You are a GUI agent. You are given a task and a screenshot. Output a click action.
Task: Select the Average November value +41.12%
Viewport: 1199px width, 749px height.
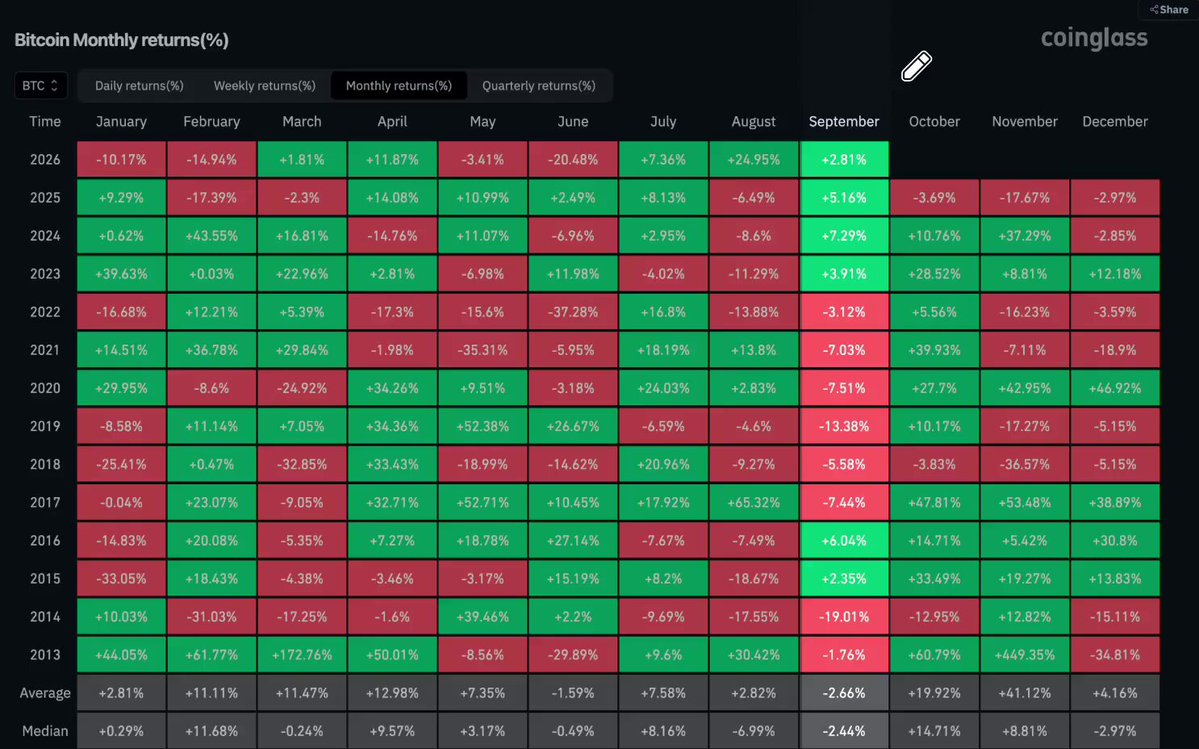tap(1025, 693)
